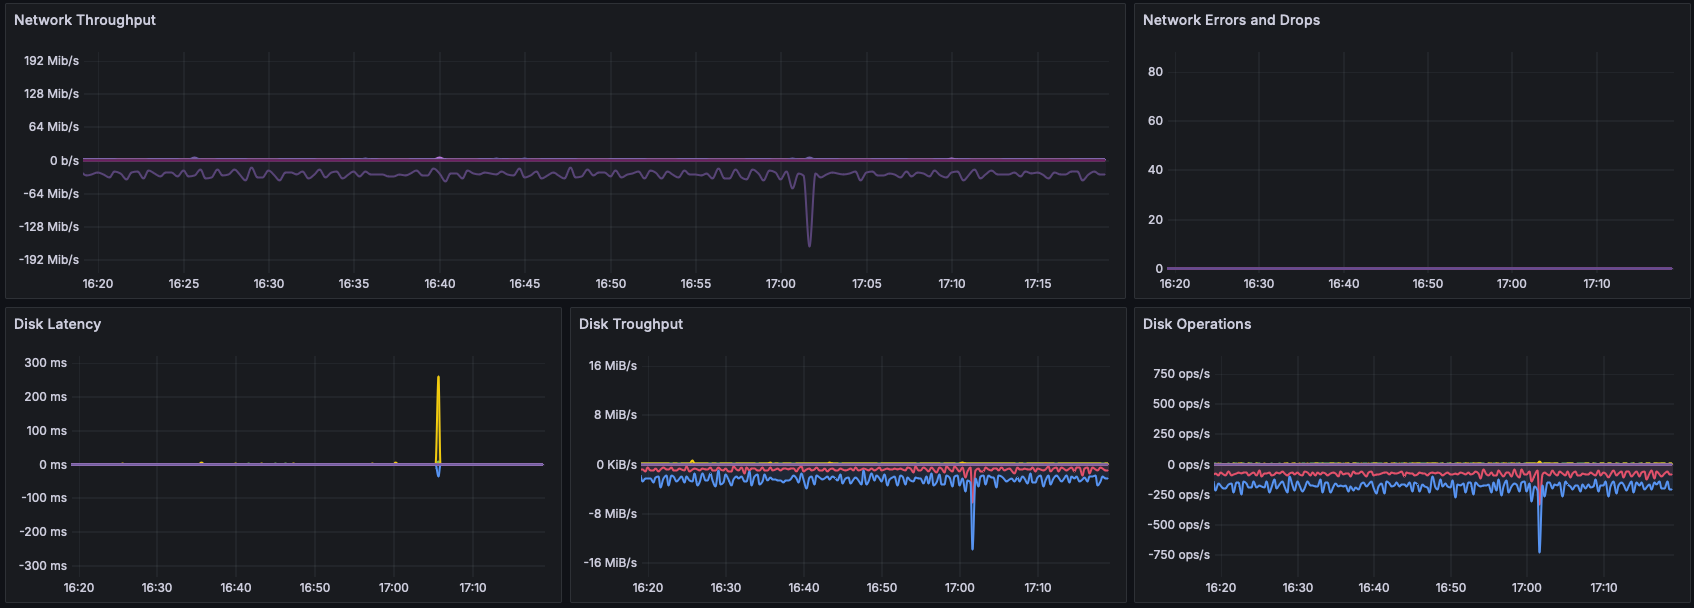Screen dimensions: 1694x608
Task: Click the Disk Operations panel title
Action: click(x=1196, y=324)
